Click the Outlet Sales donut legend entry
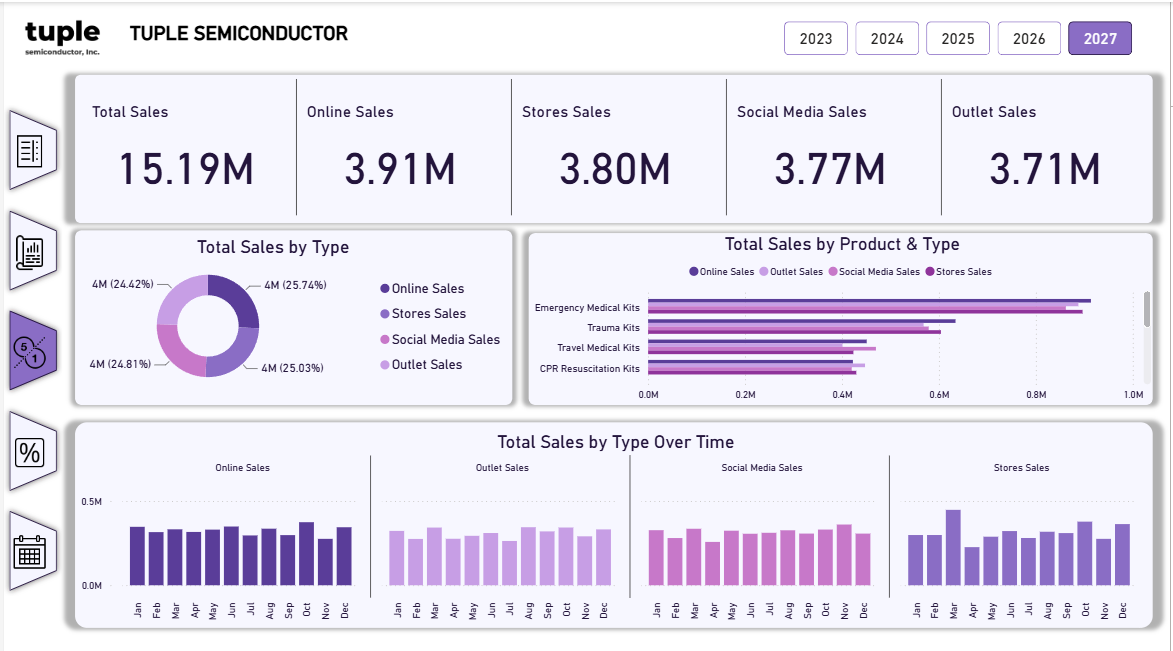1173x651 pixels. (421, 364)
